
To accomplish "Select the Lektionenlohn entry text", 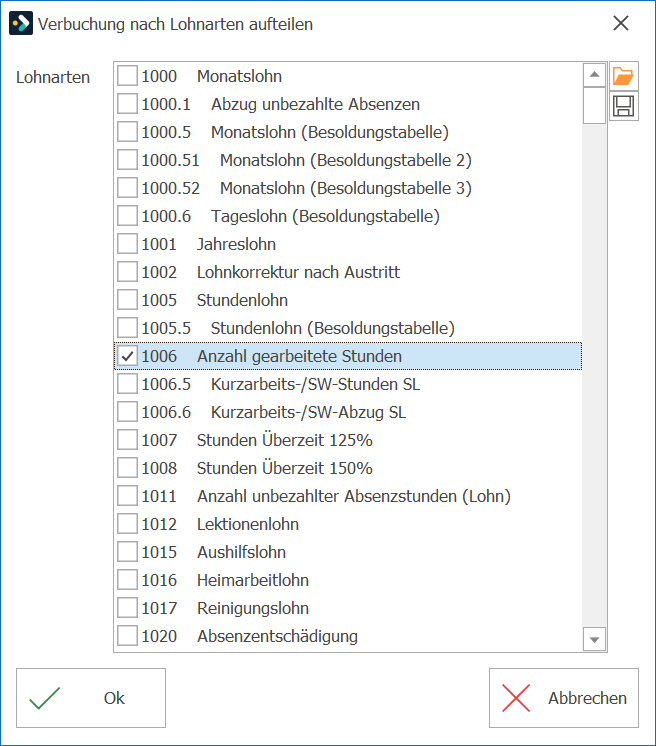I will pyautogui.click(x=248, y=524).
